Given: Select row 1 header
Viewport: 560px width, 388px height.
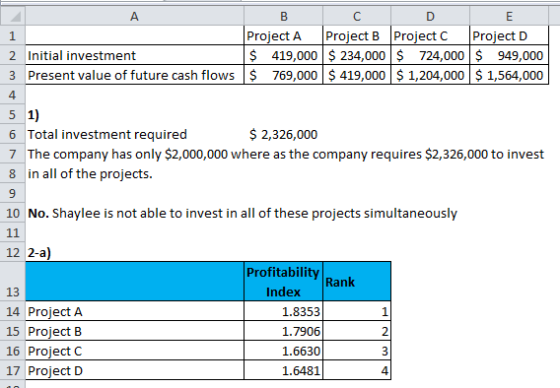Looking at the screenshot, I should (13, 35).
